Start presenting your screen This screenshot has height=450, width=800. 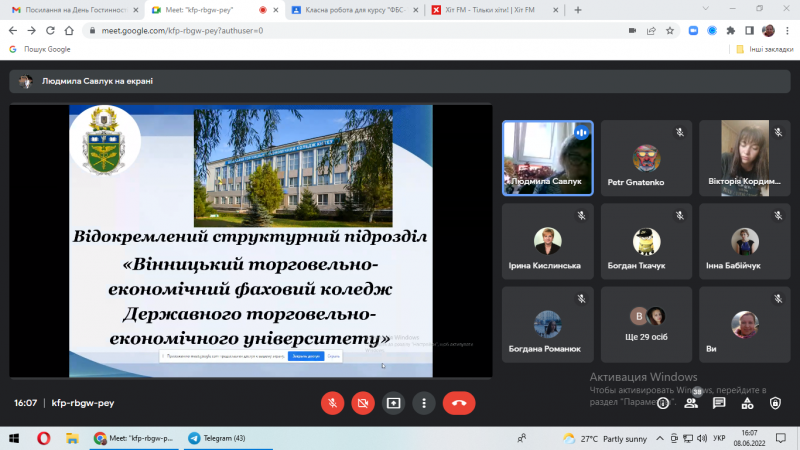393,403
